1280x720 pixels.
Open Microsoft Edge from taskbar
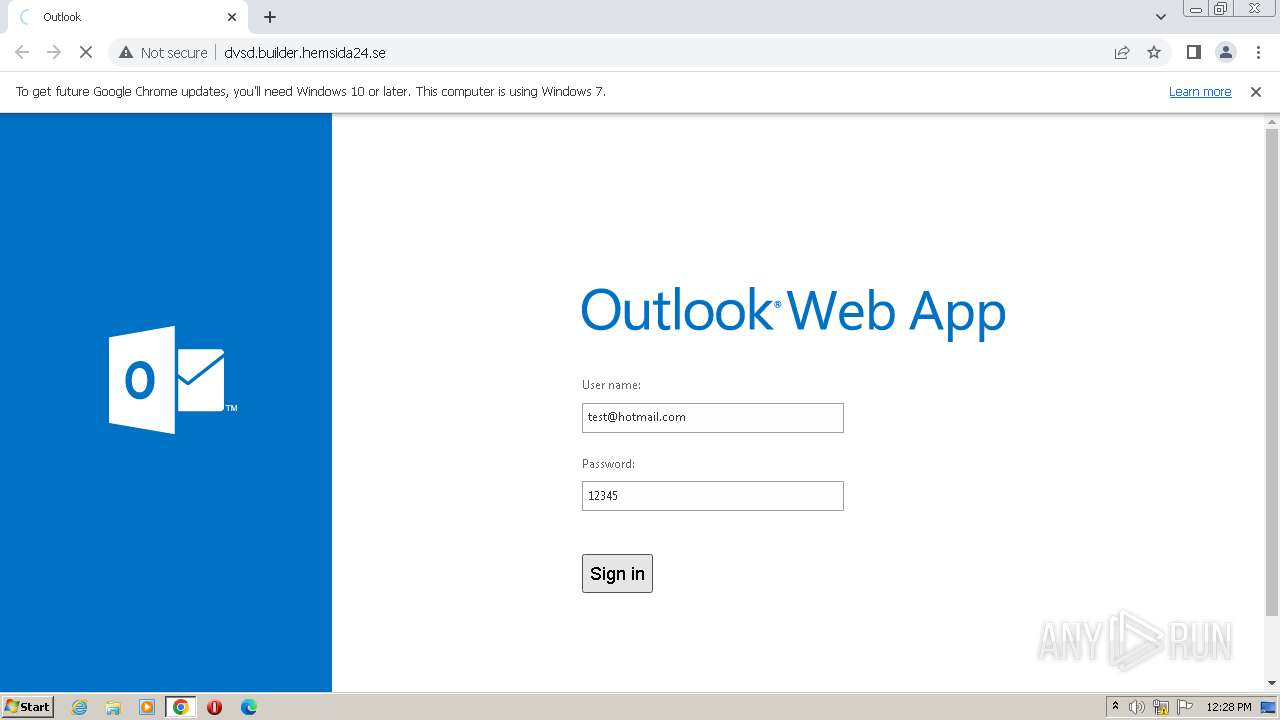click(x=248, y=707)
